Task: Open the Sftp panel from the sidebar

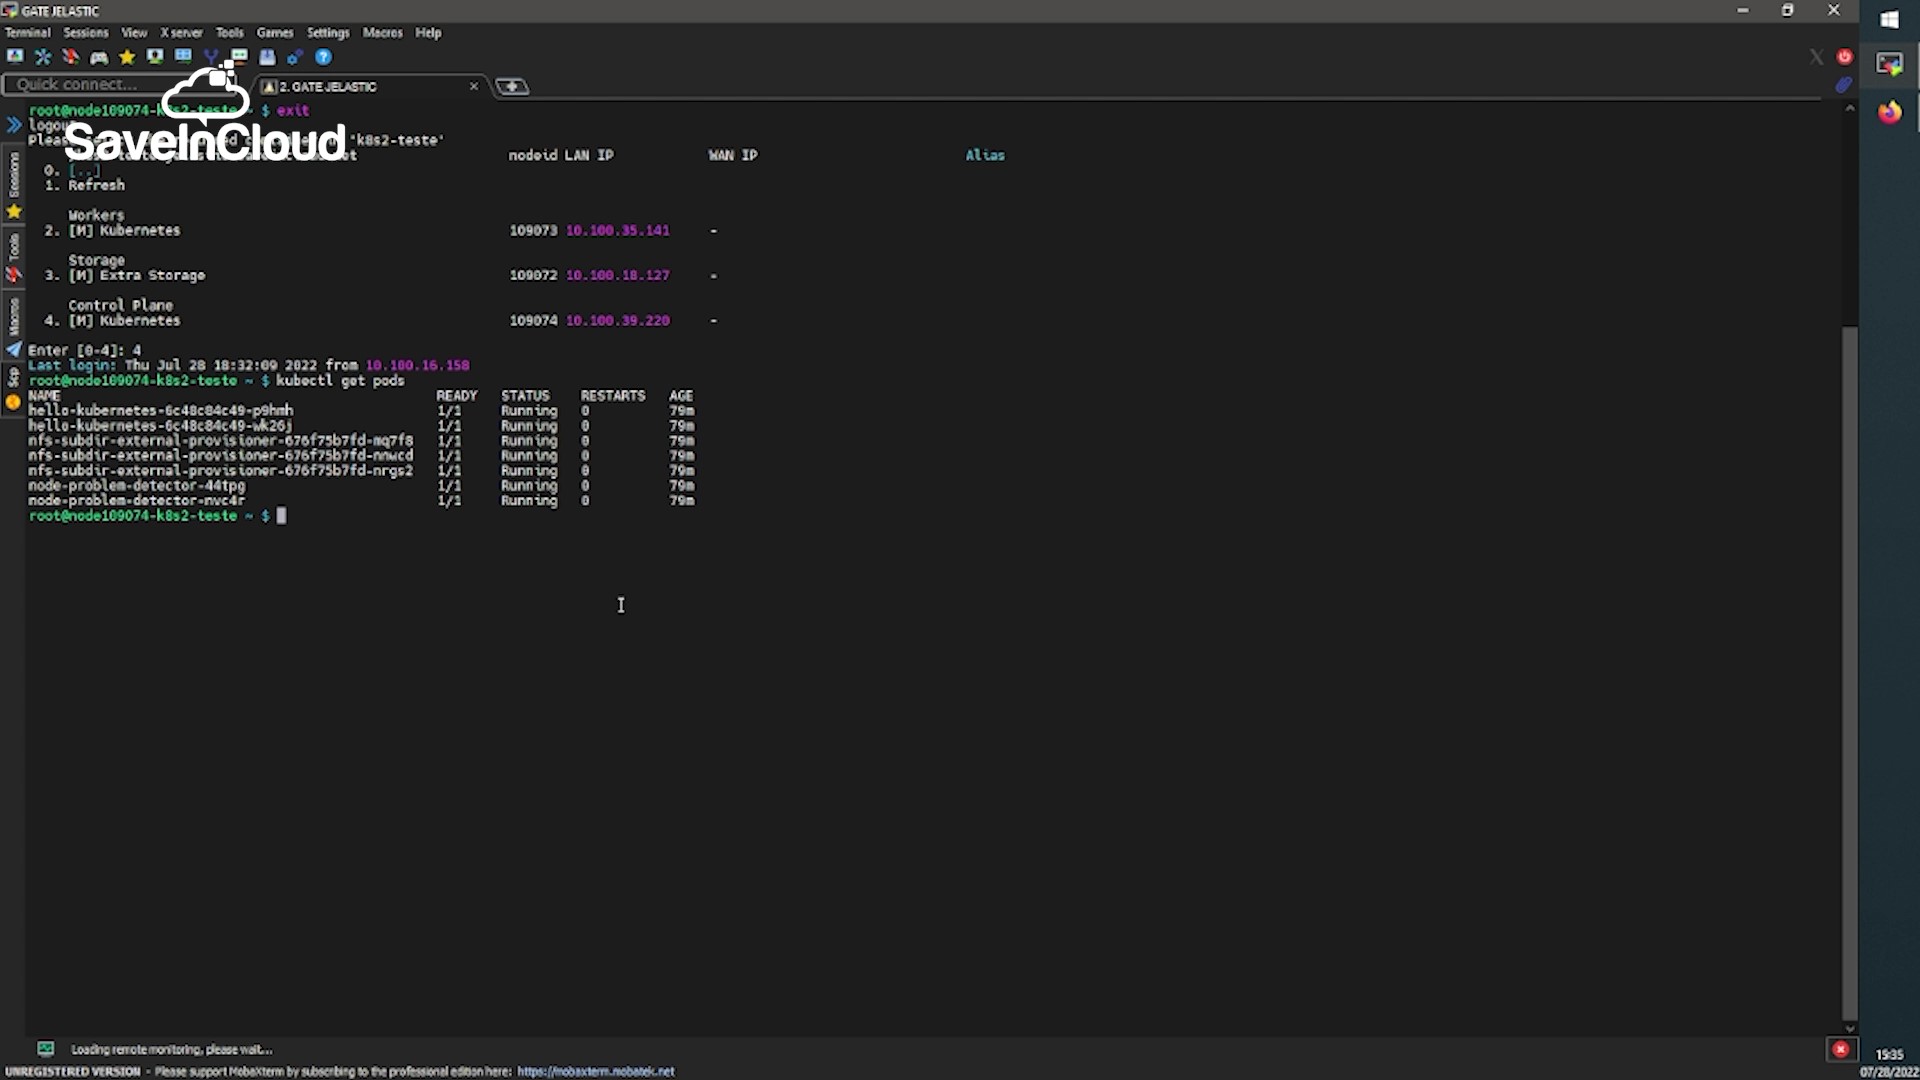Action: [x=14, y=378]
